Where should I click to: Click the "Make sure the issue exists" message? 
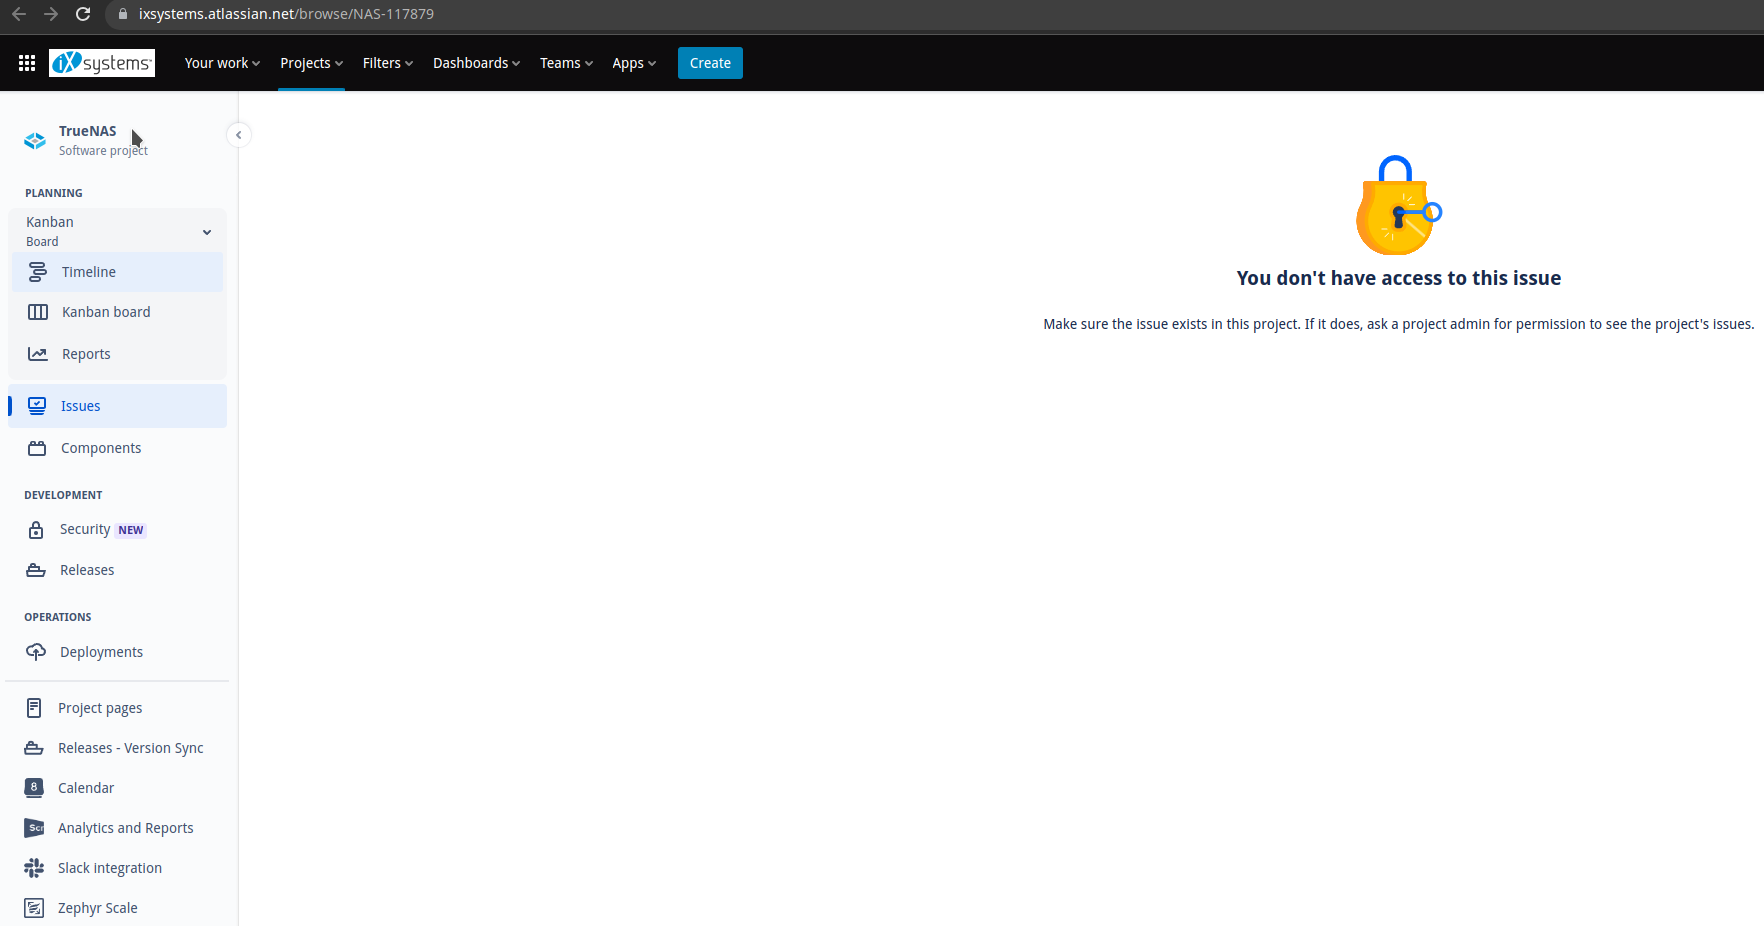coord(1398,324)
